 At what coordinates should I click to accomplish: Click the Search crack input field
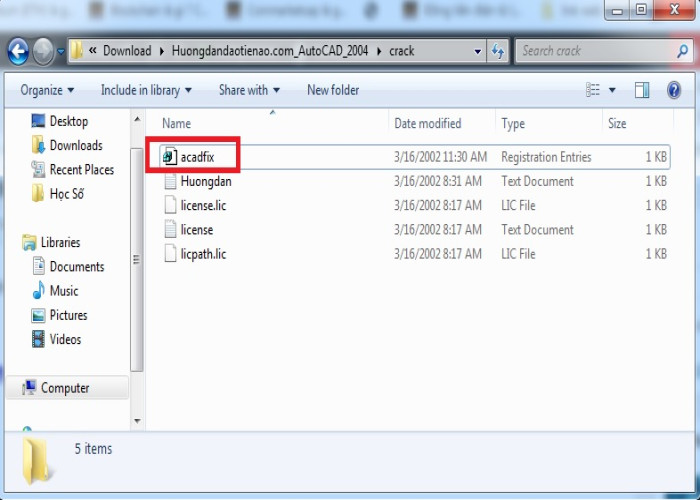tap(590, 51)
